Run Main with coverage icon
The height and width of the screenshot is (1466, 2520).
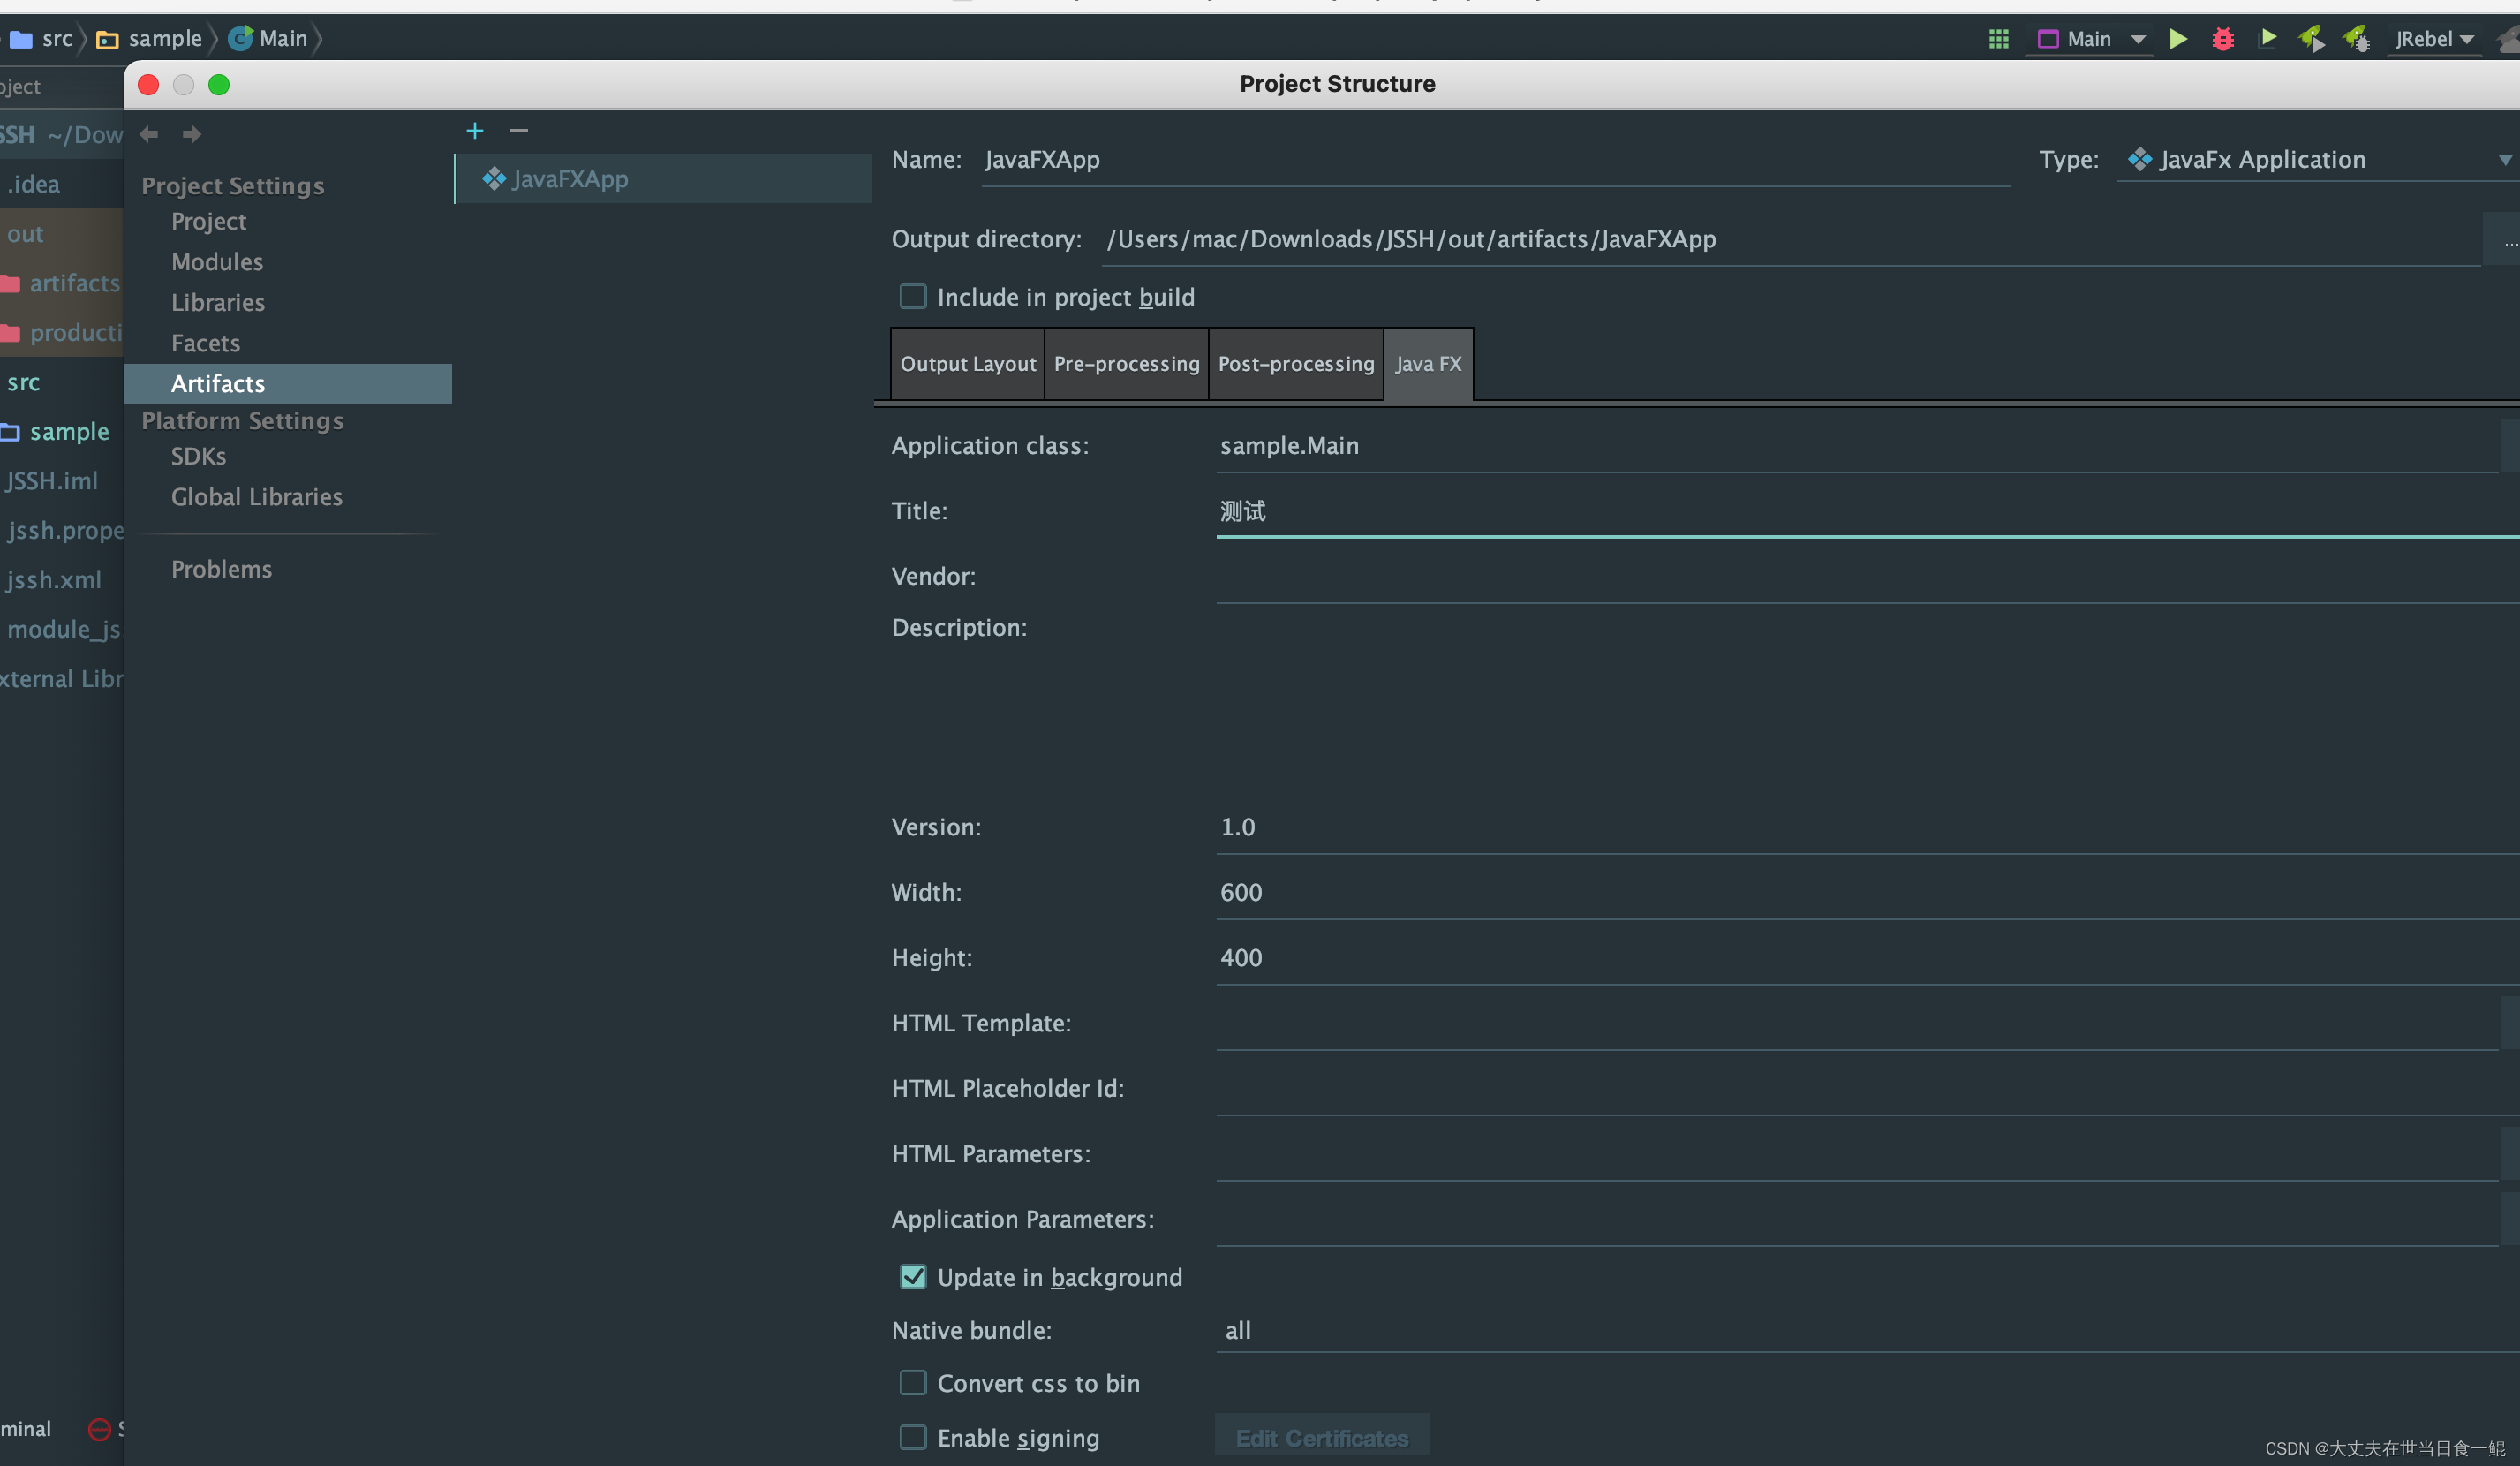[2268, 38]
